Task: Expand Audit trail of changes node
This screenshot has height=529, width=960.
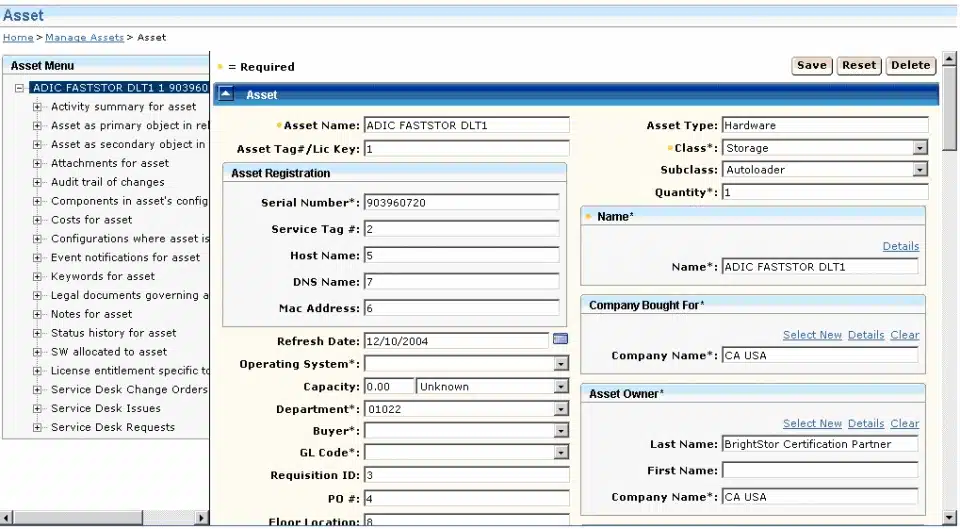Action: coord(37,182)
